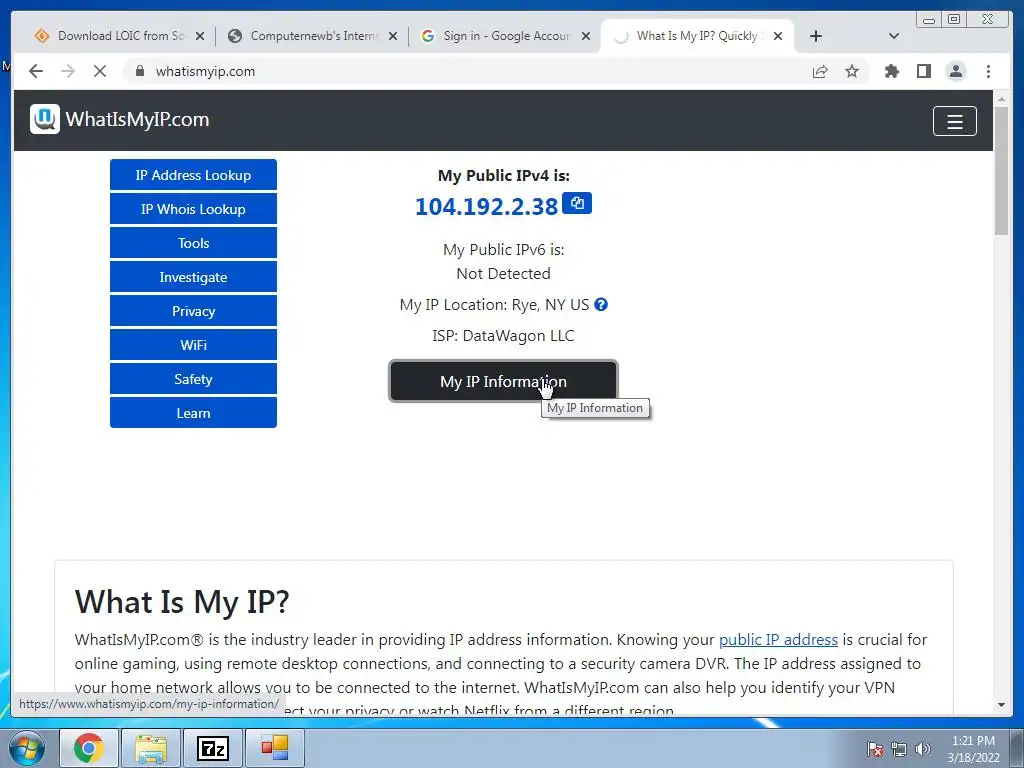
Task: Open the hamburger navigation menu
Action: (954, 121)
